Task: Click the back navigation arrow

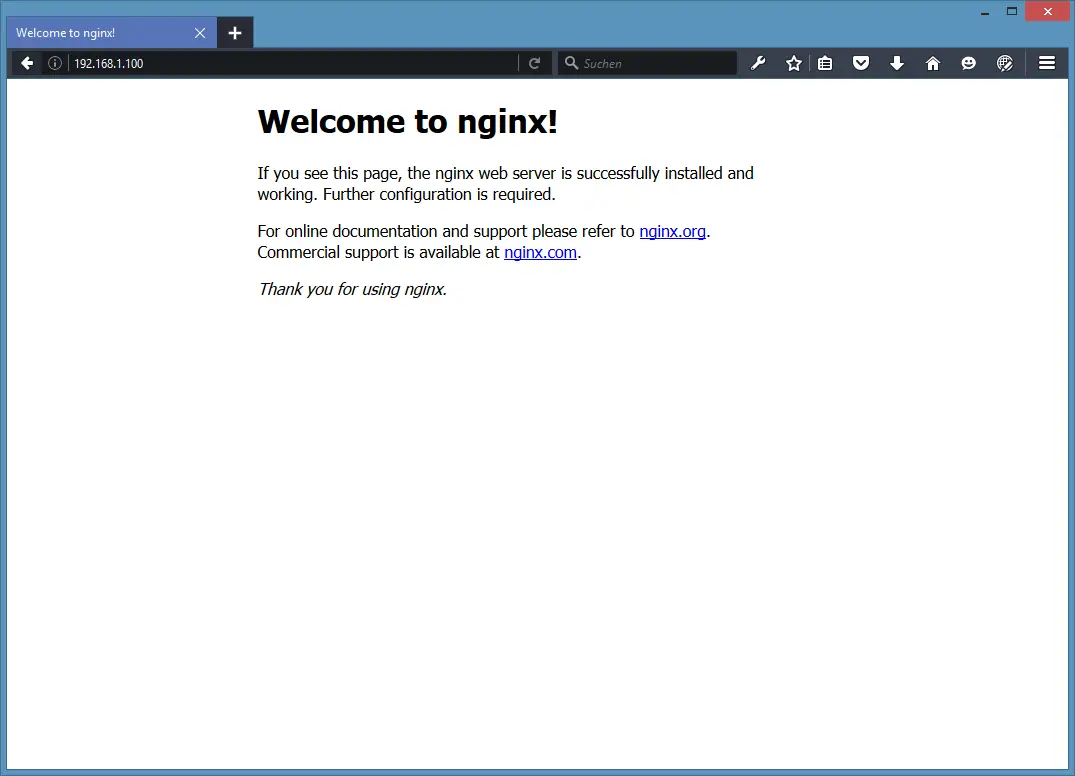Action: click(27, 63)
